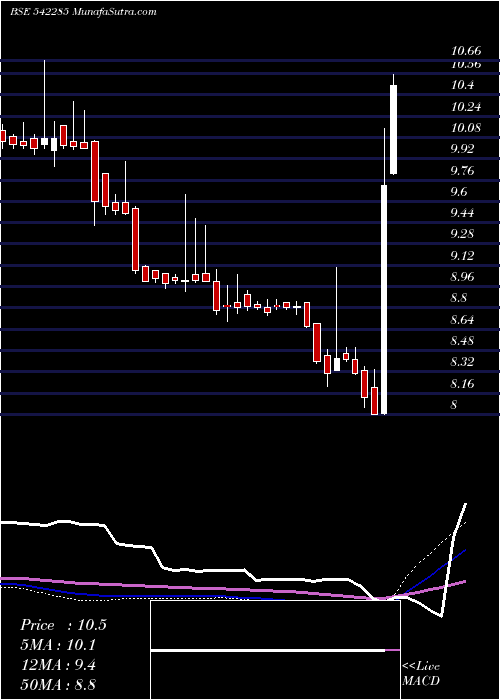Click the 12MA : 9.4 readout
Image resolution: width=500 pixels, height=700 pixels.
click(x=59, y=665)
